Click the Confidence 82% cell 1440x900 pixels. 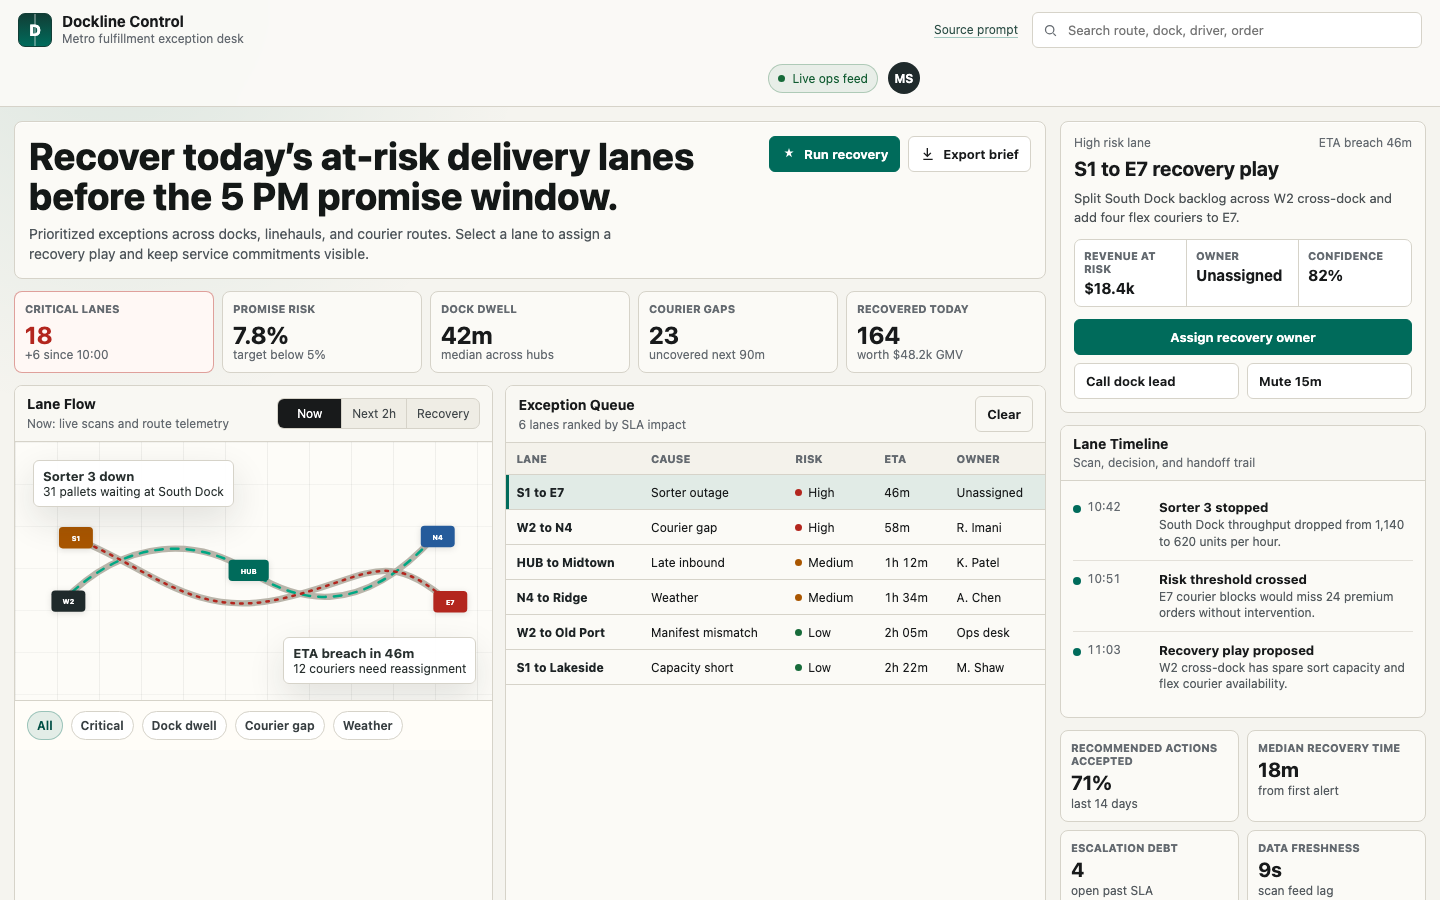pos(1355,273)
